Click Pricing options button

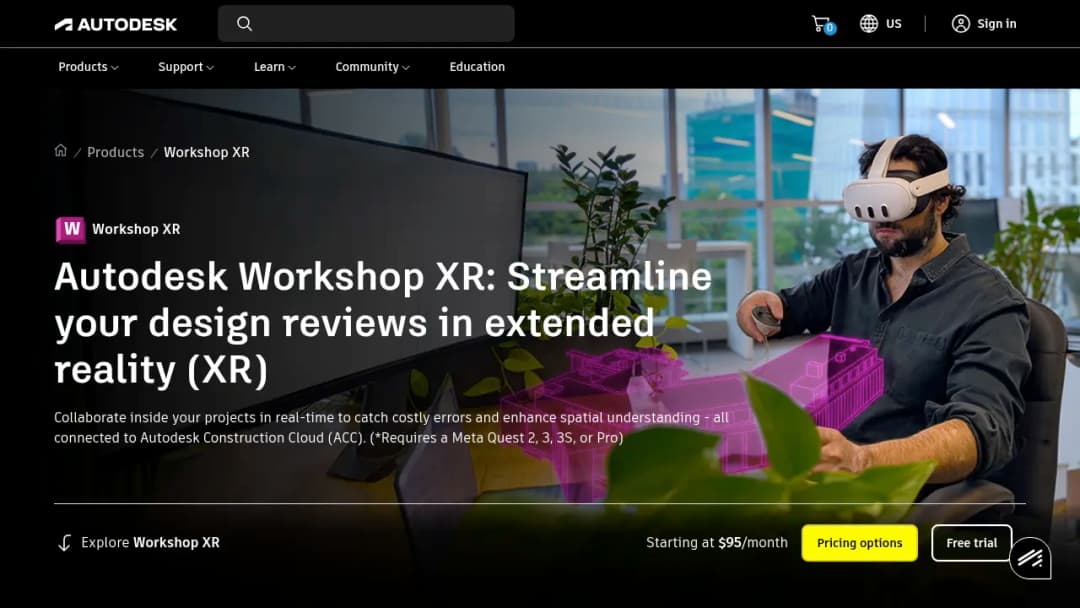click(x=860, y=543)
